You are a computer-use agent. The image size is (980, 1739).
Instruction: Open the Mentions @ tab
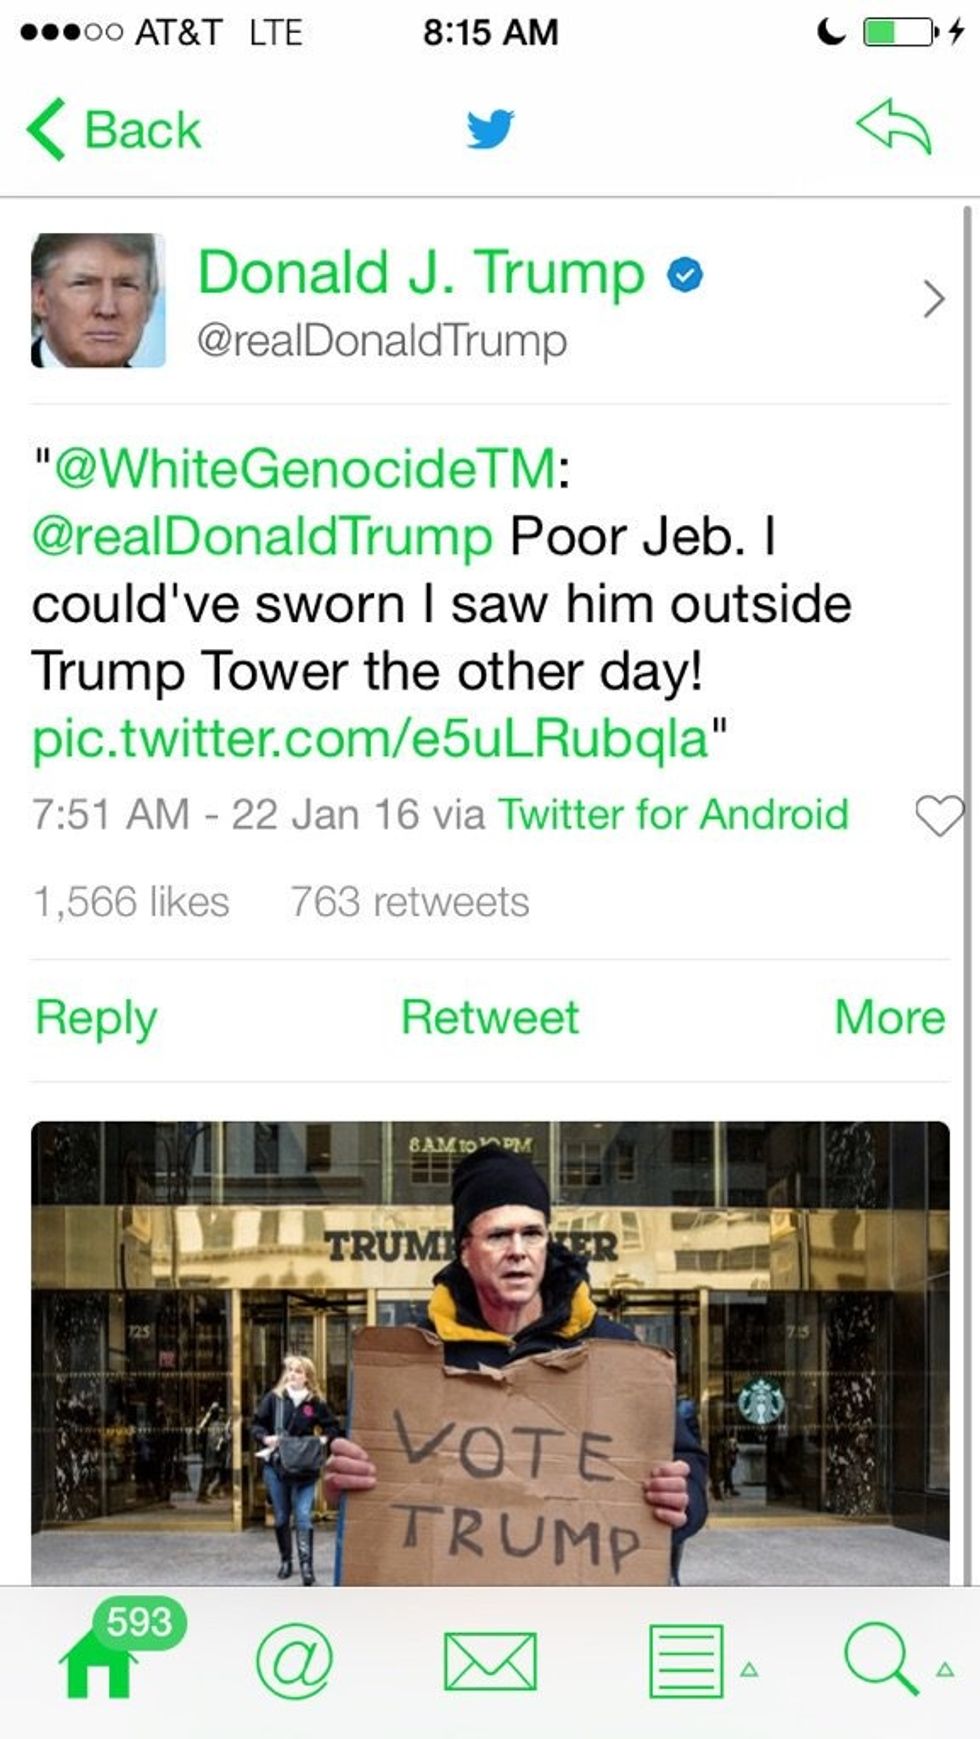(x=294, y=1662)
